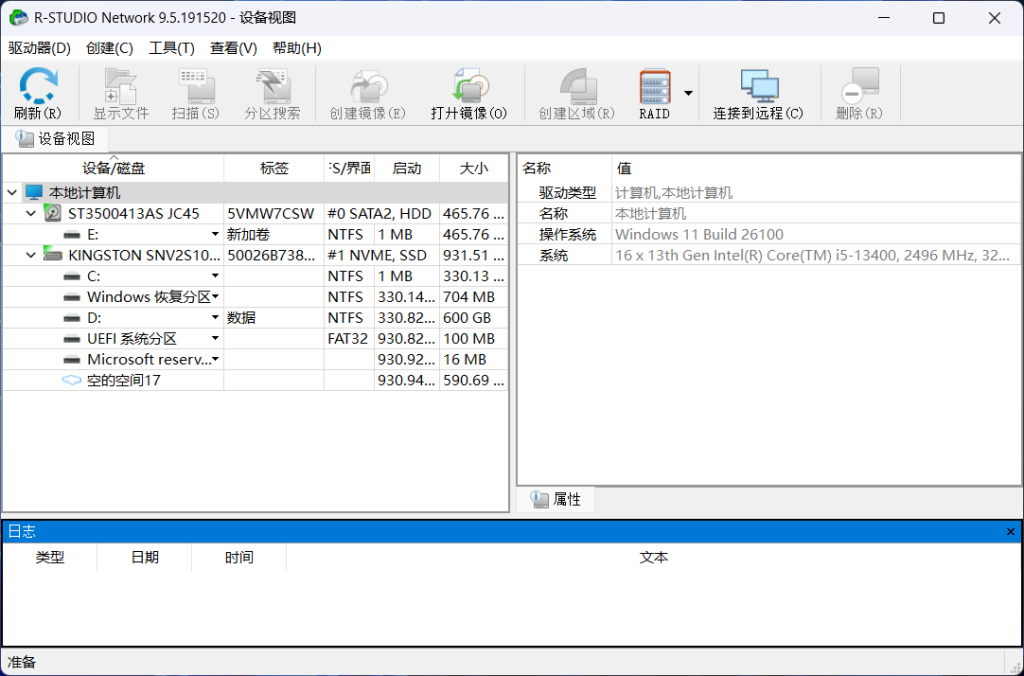The image size is (1024, 676).
Task: Open the dropdown arrow next to drive D:
Action: coord(216,317)
